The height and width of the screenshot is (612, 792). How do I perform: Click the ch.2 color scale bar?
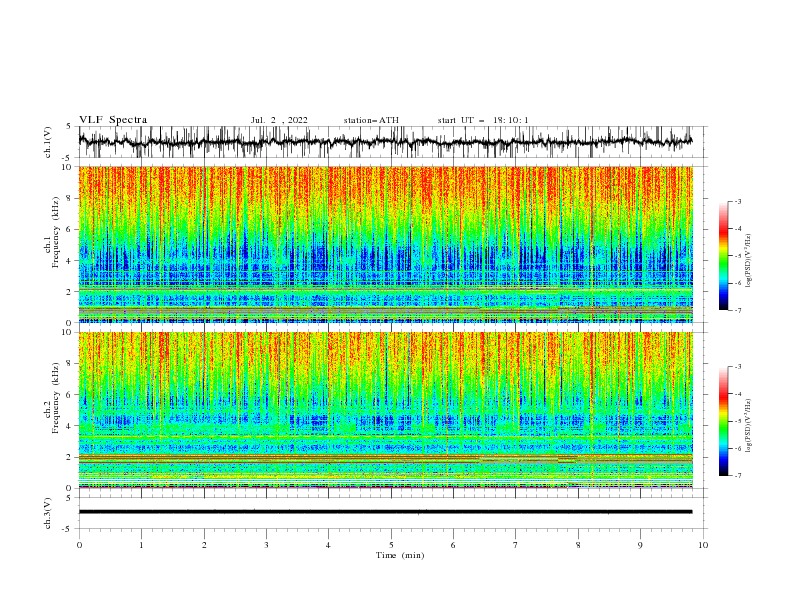pyautogui.click(x=723, y=421)
